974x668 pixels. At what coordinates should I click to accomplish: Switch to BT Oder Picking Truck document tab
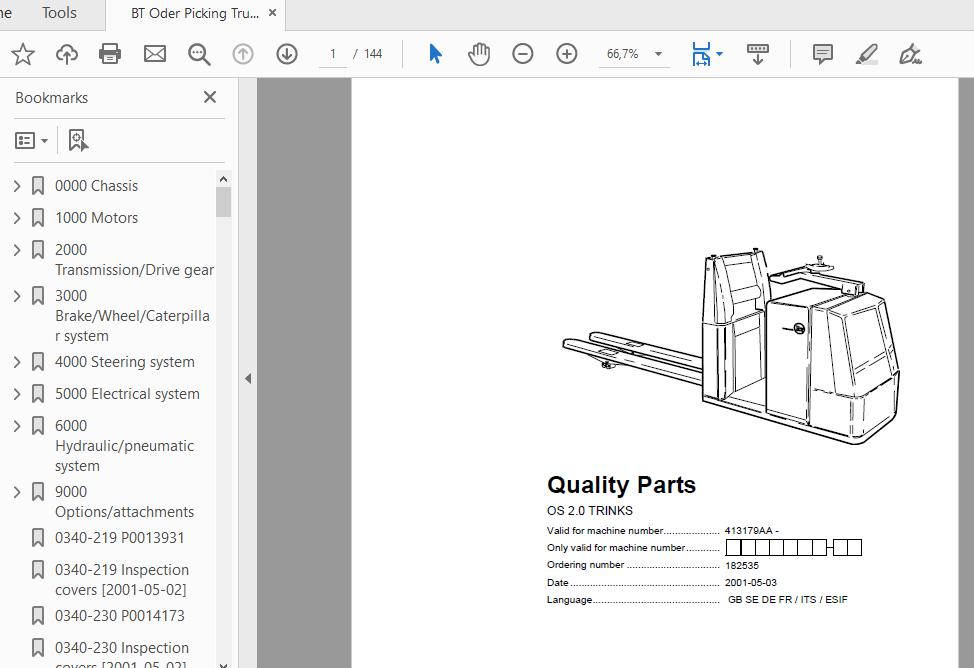[x=194, y=14]
